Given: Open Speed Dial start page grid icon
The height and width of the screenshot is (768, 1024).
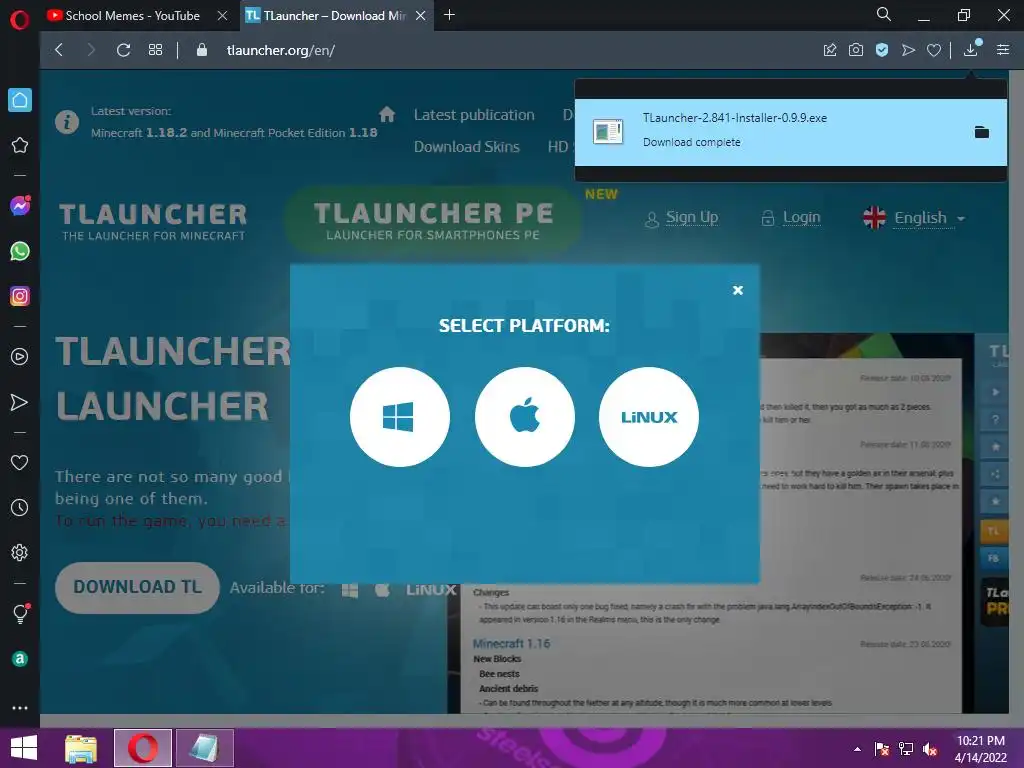Looking at the screenshot, I should tap(155, 50).
